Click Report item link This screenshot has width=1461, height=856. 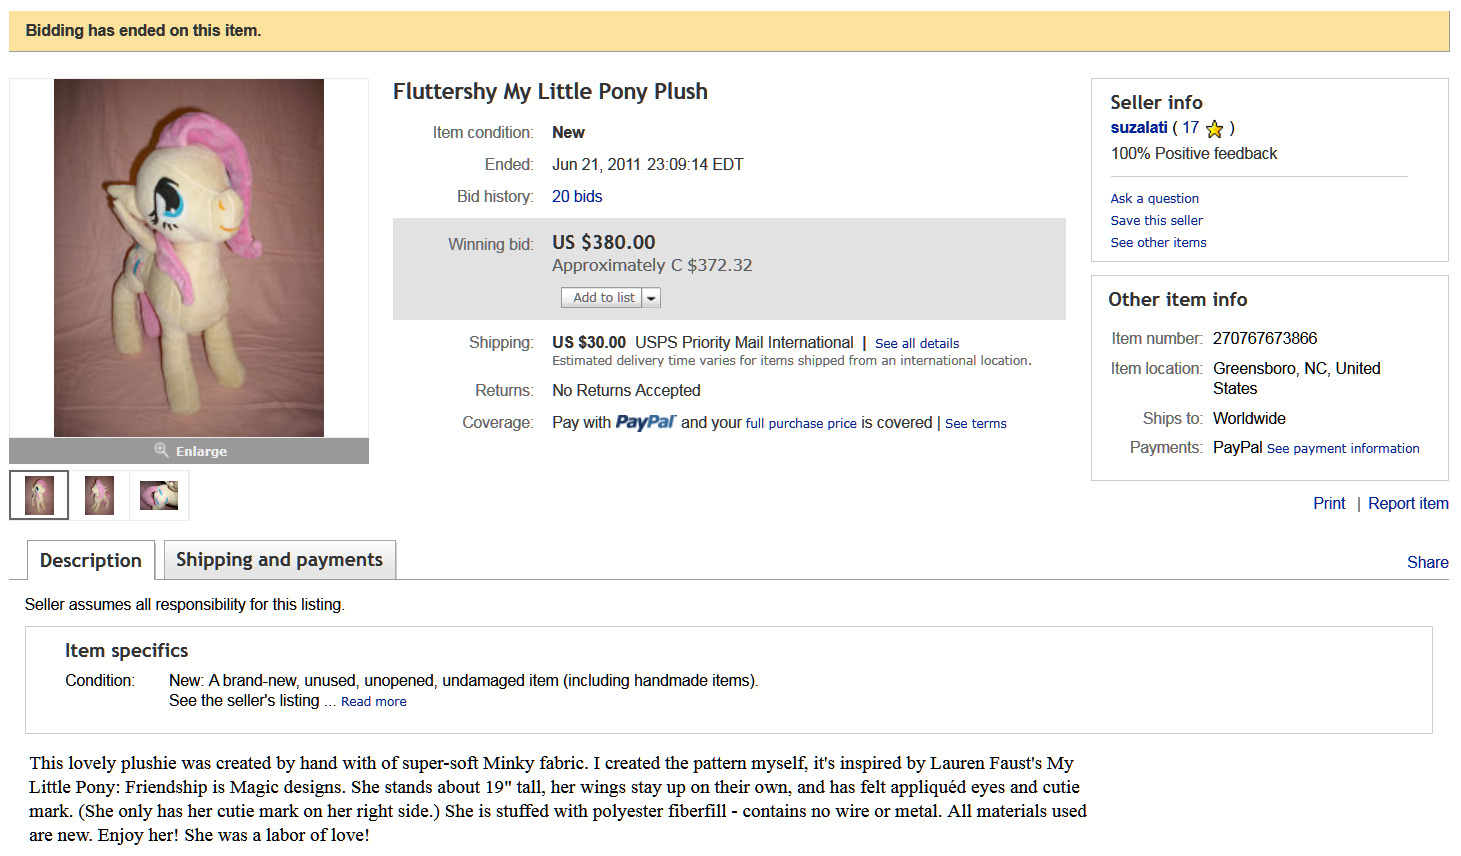pos(1408,504)
